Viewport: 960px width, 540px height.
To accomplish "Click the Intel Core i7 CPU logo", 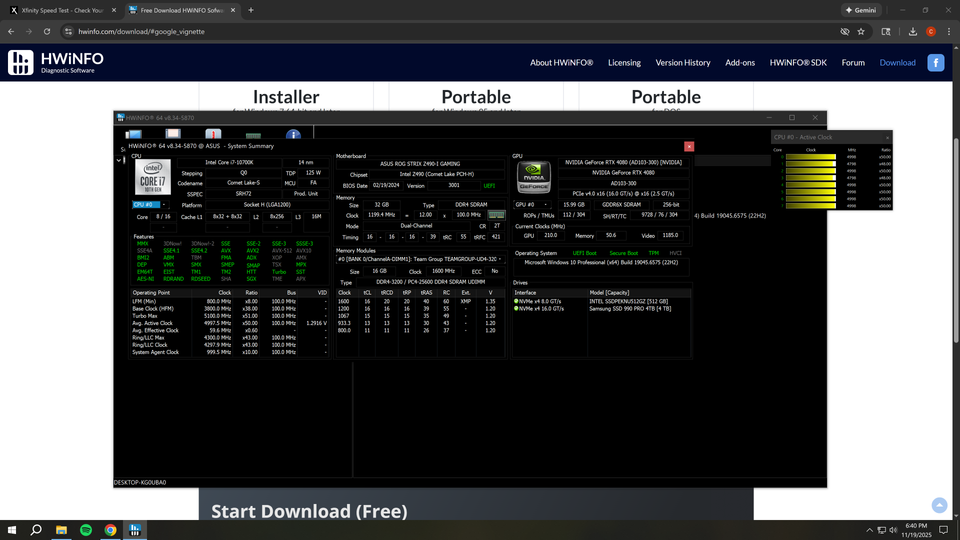I will pos(152,177).
